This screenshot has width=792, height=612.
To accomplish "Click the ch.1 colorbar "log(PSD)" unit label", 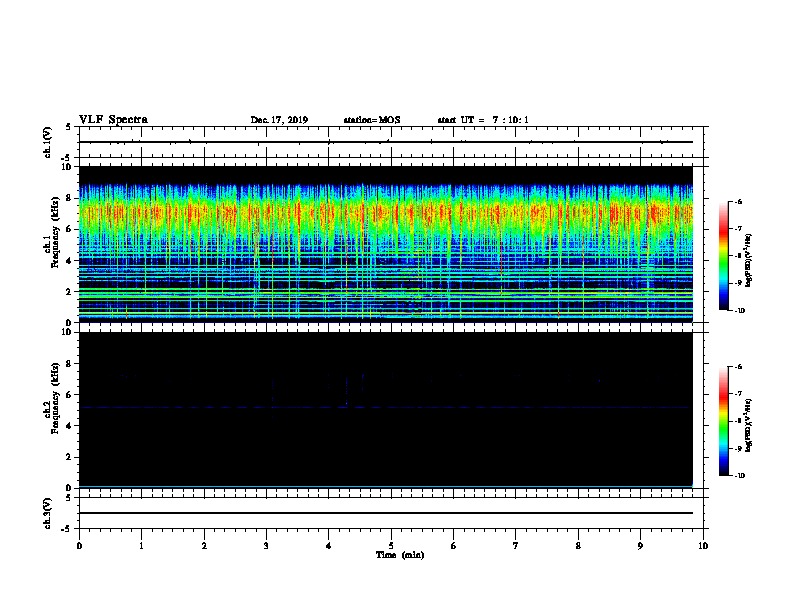I will click(749, 260).
